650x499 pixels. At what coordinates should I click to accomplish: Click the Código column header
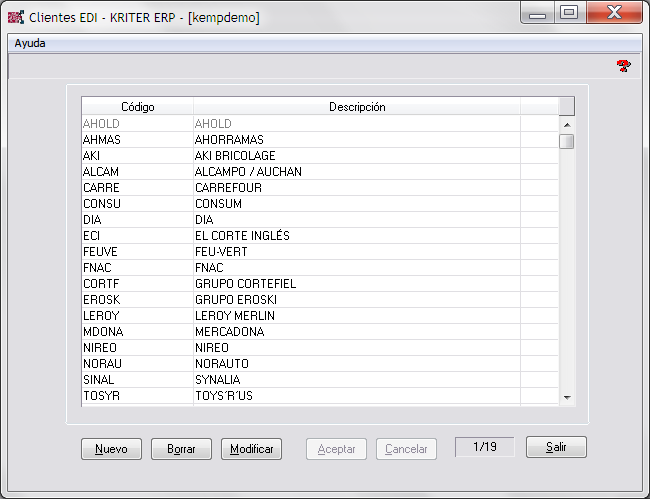point(137,107)
